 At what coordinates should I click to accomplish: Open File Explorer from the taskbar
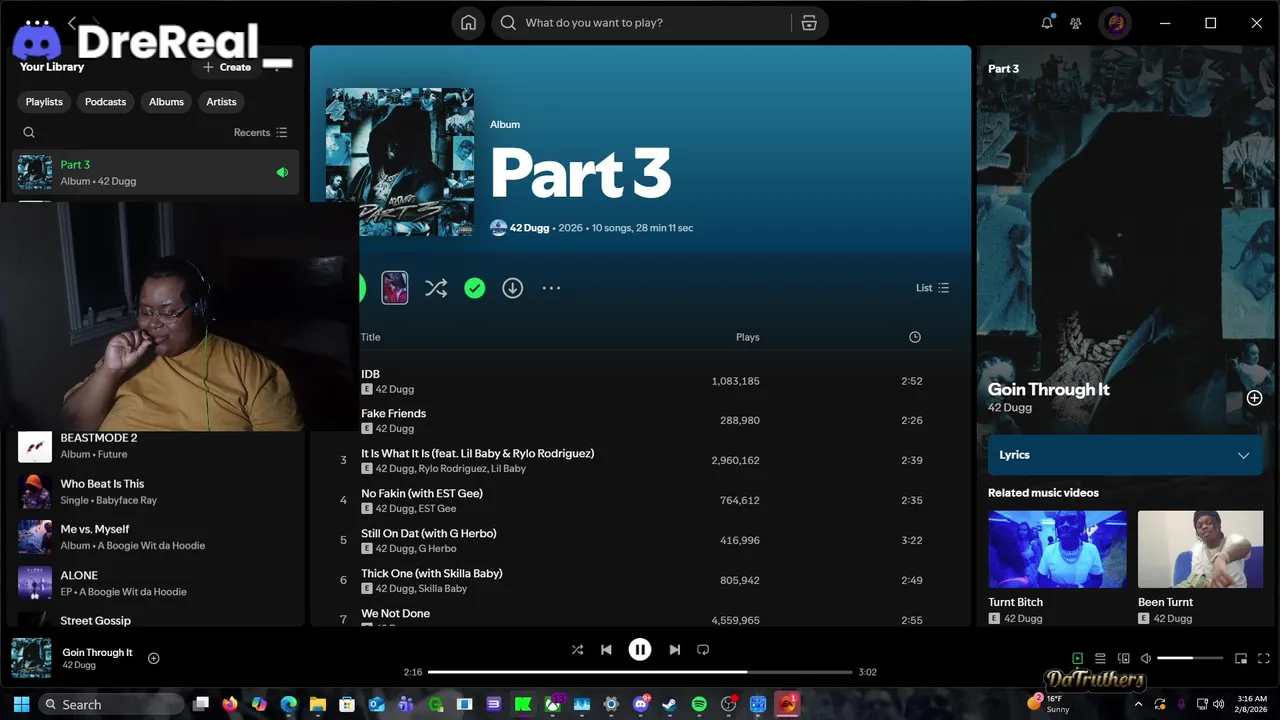[317, 704]
